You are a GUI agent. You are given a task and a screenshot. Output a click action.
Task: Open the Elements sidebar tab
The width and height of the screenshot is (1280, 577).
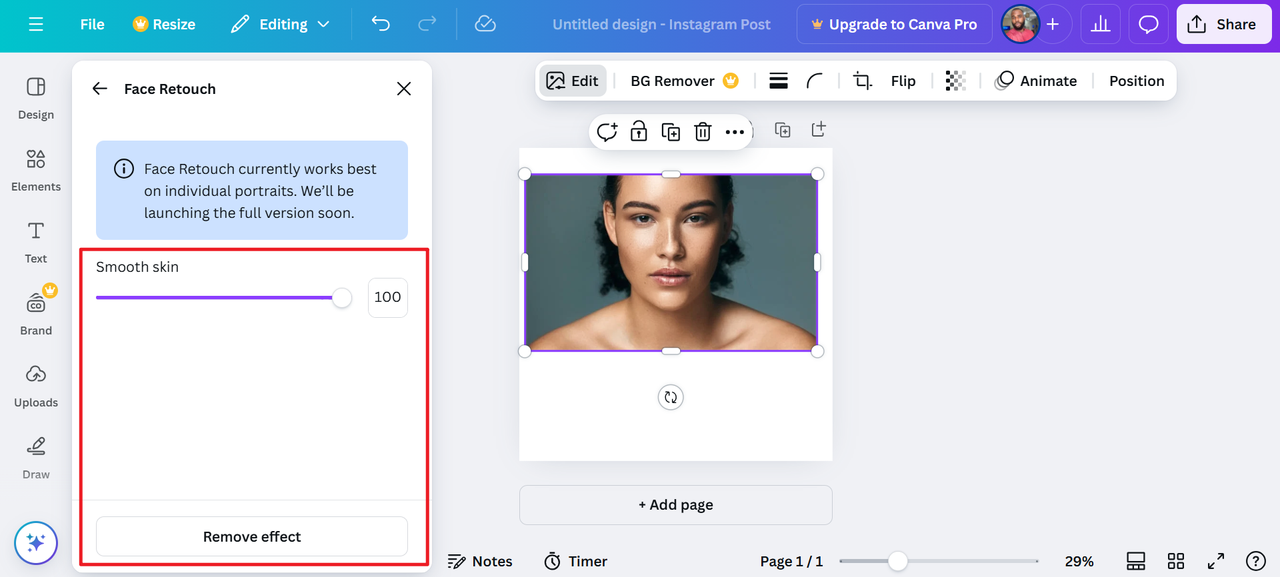pyautogui.click(x=36, y=170)
